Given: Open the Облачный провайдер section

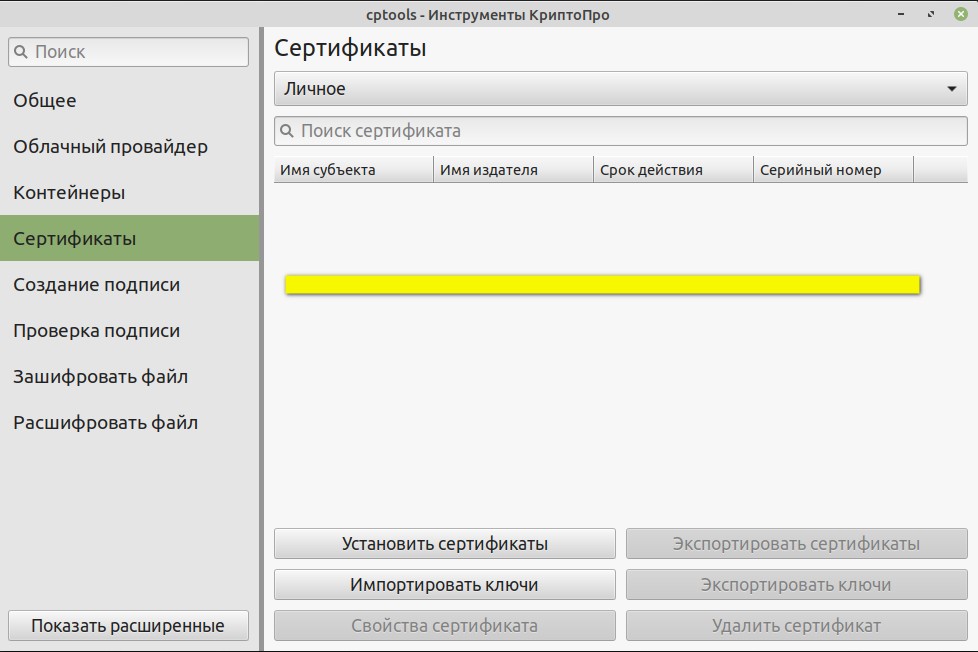Looking at the screenshot, I should [129, 147].
